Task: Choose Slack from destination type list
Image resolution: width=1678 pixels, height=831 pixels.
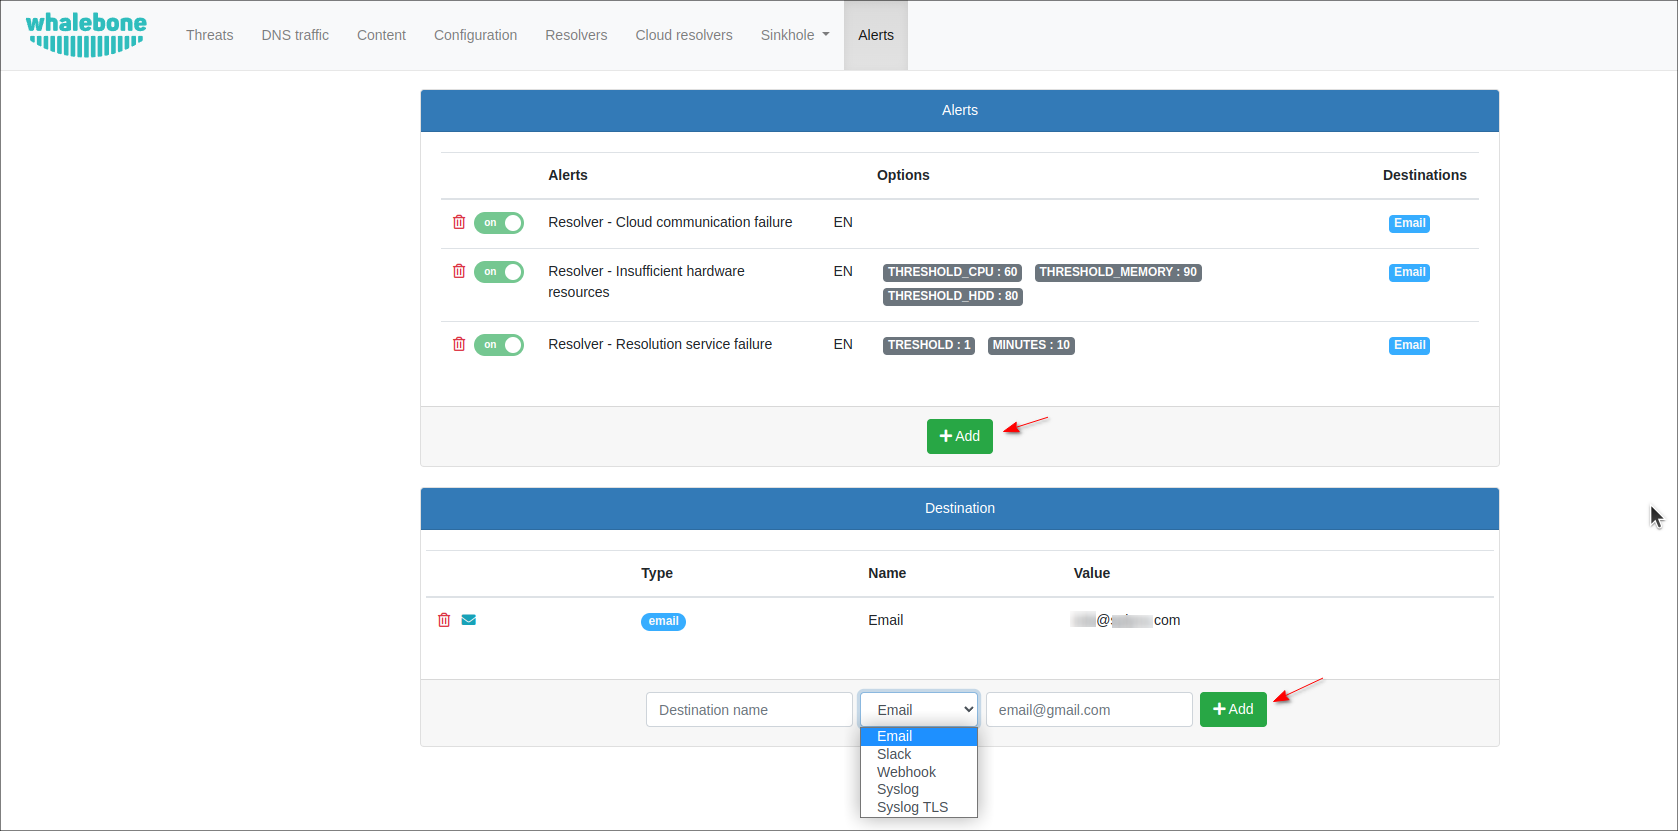Action: pyautogui.click(x=894, y=754)
